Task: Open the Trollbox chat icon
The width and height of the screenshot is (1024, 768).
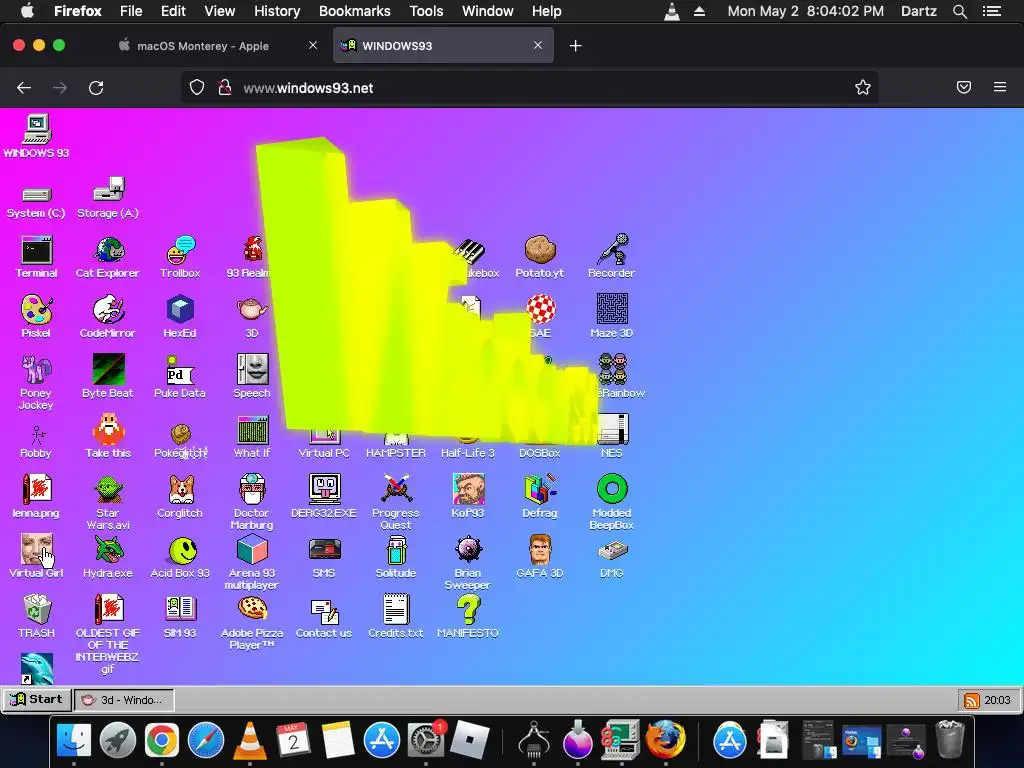Action: pyautogui.click(x=180, y=257)
